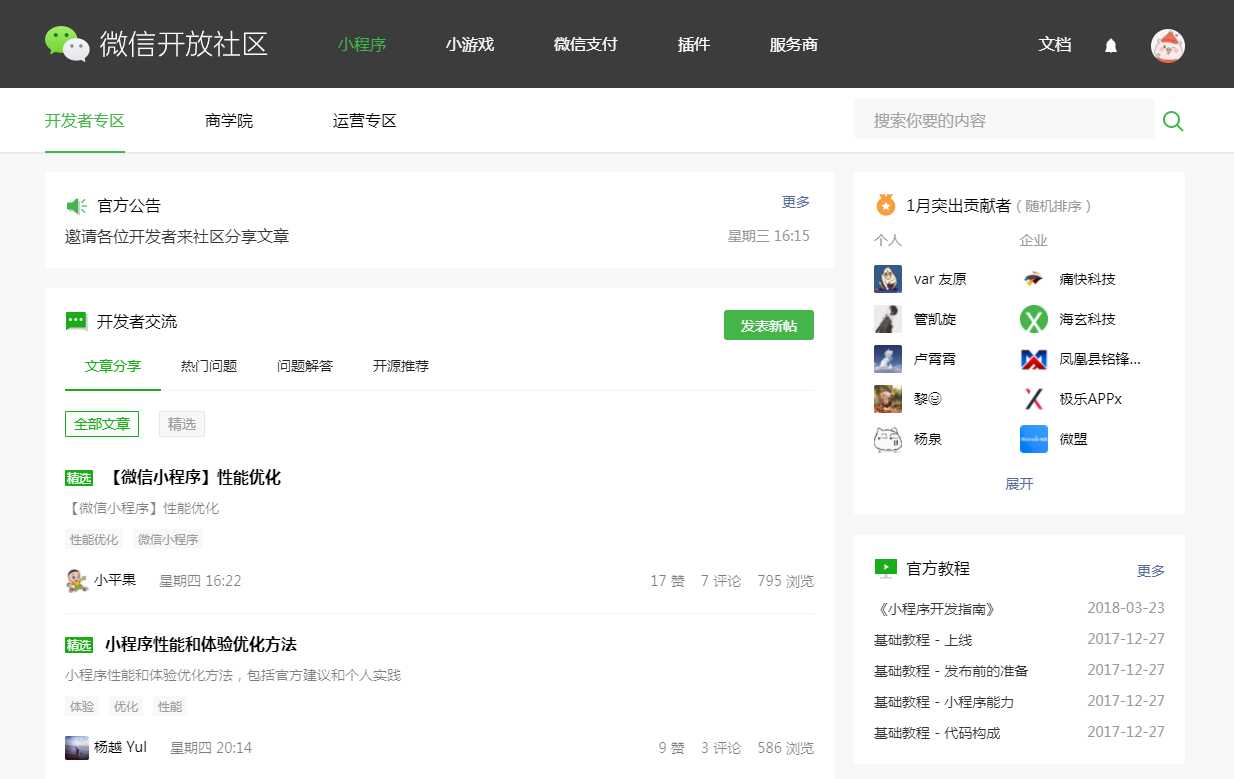Click 更多 in official tutorials
Image resolution: width=1234 pixels, height=779 pixels.
pos(1151,571)
